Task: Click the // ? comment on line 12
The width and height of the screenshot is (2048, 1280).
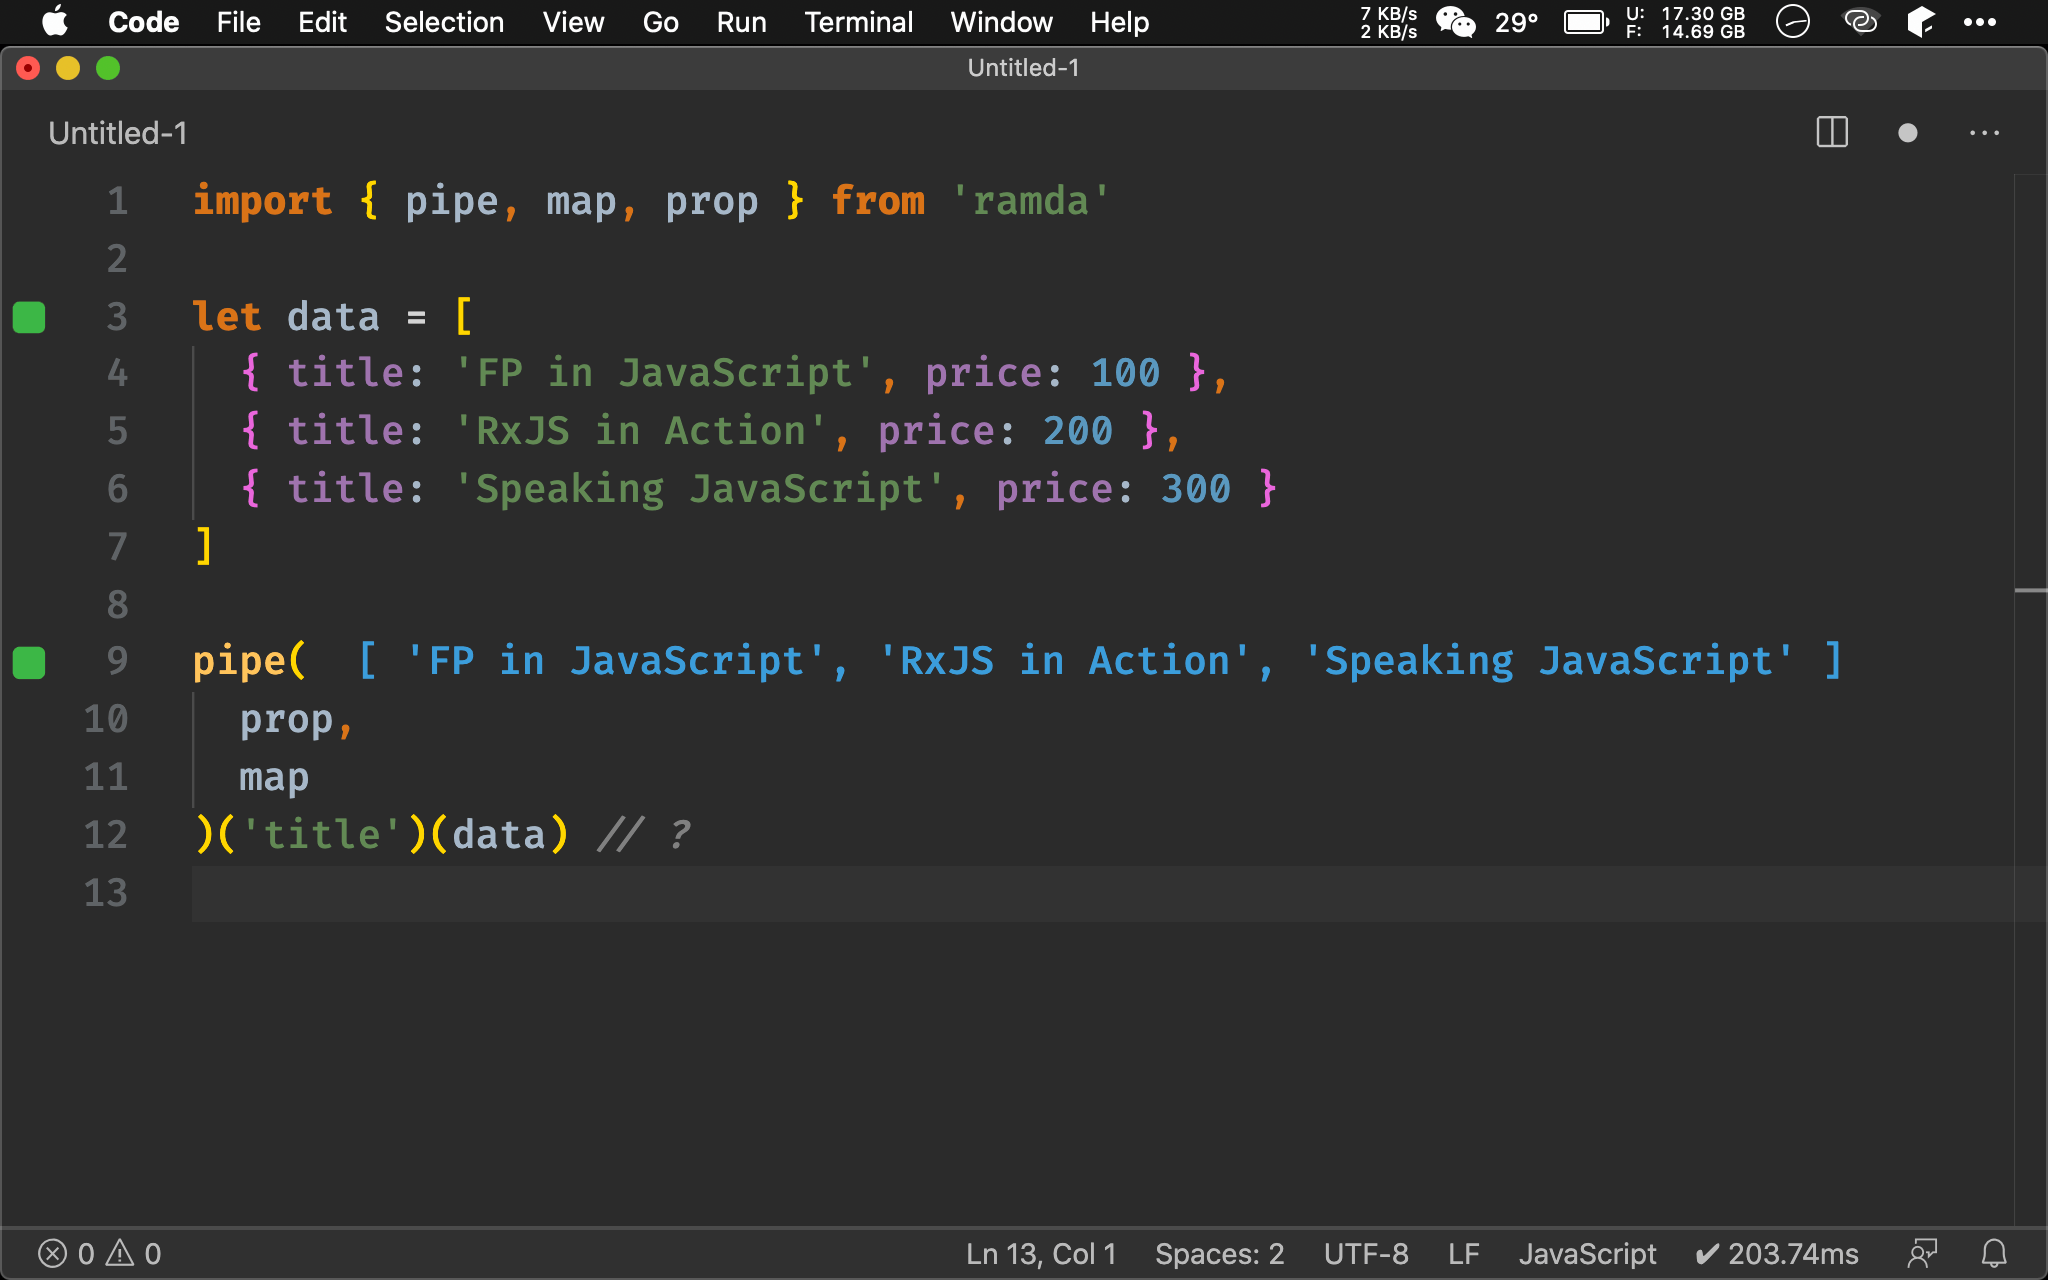Action: pyautogui.click(x=644, y=835)
